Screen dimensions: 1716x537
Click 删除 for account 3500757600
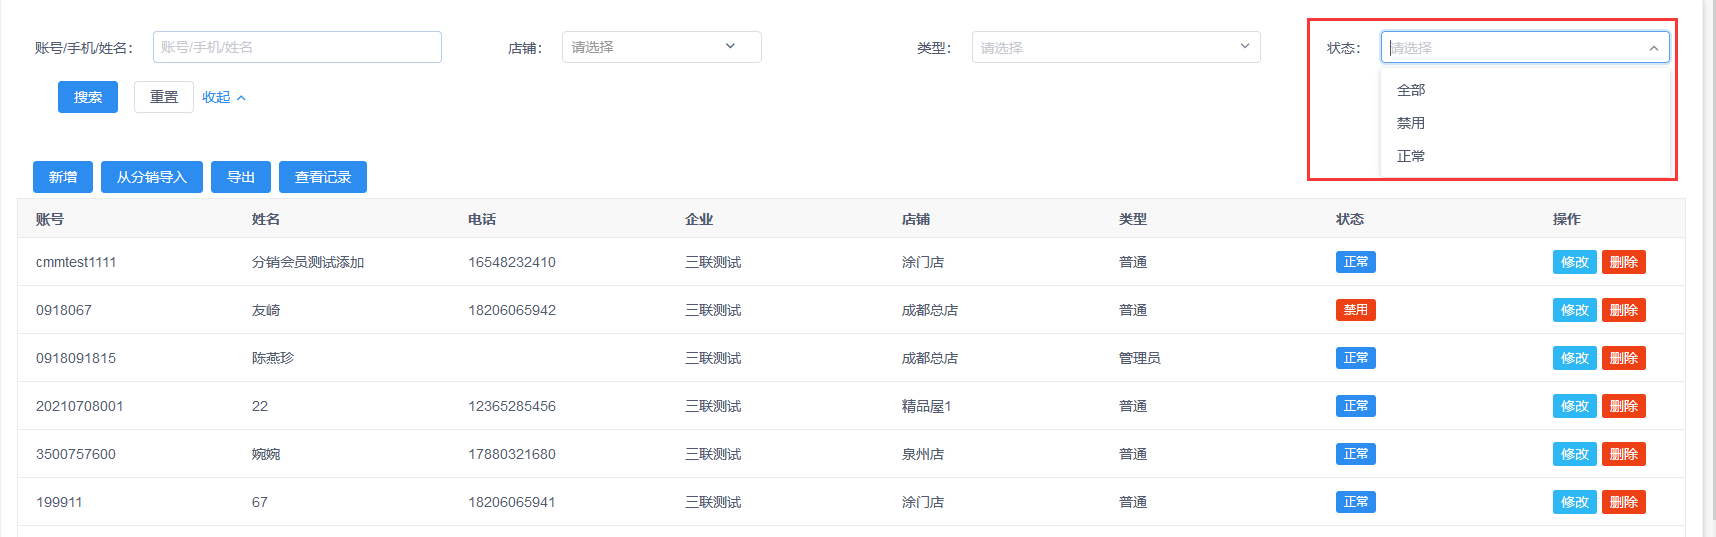coord(1623,454)
